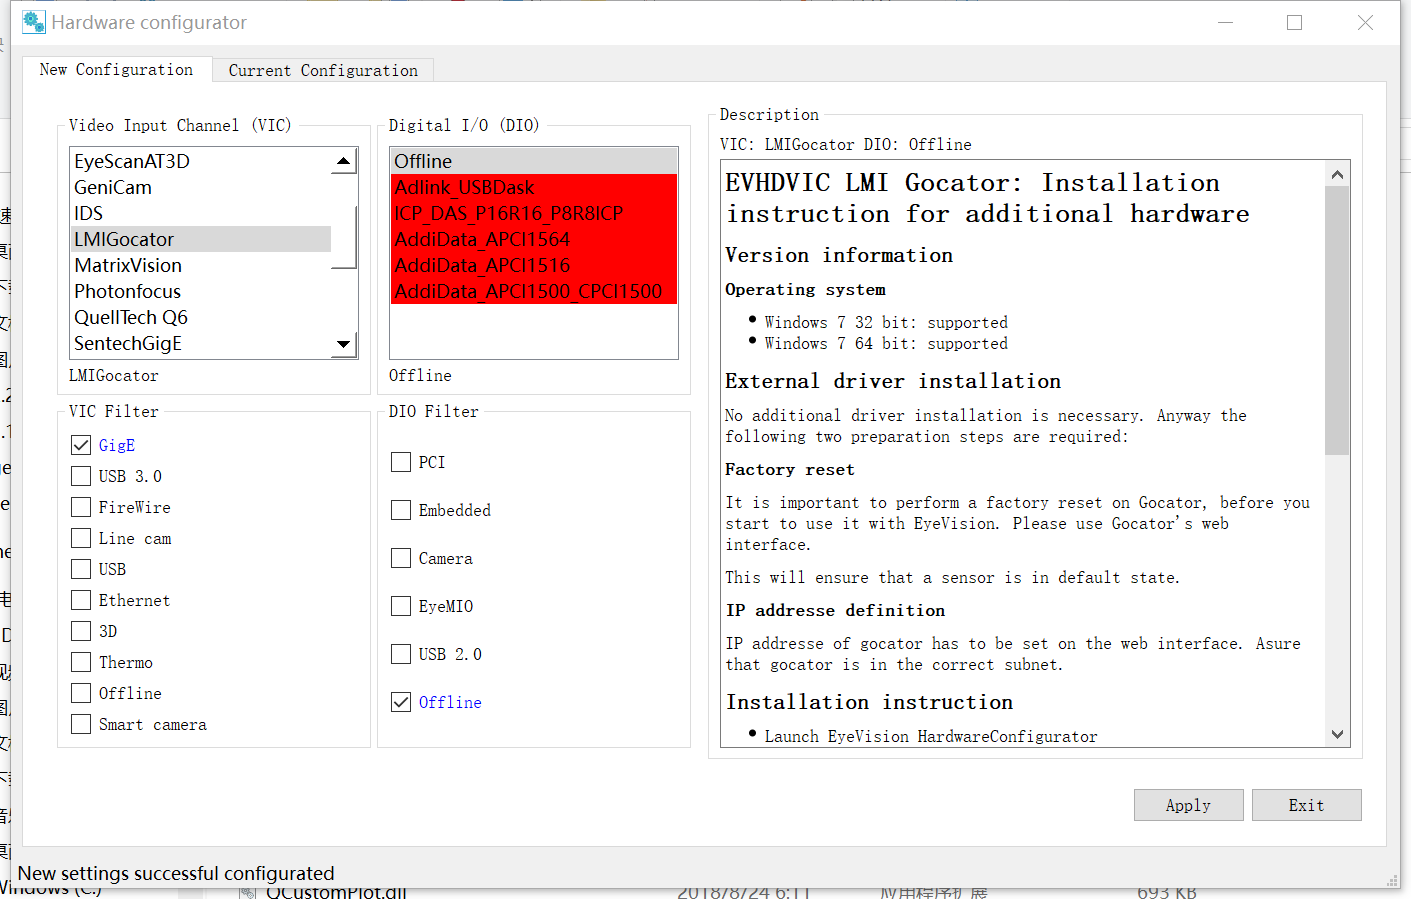1411x899 pixels.
Task: Check the FireWire filter checkbox
Action: point(81,507)
